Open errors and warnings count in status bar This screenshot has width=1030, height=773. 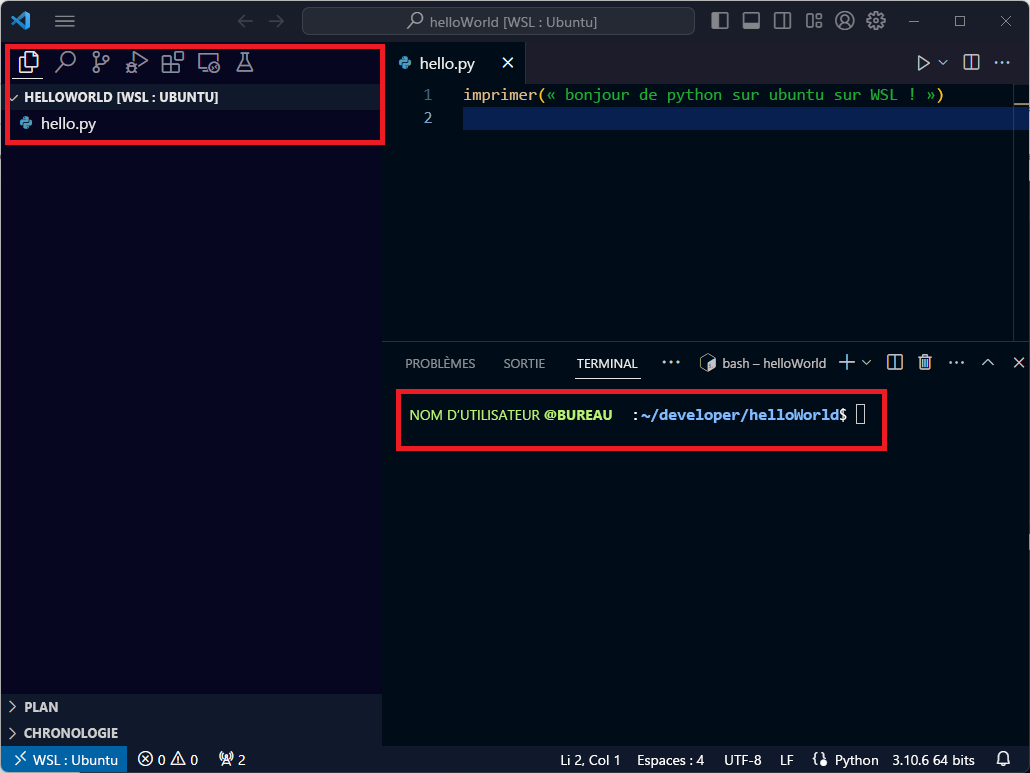pyautogui.click(x=168, y=759)
